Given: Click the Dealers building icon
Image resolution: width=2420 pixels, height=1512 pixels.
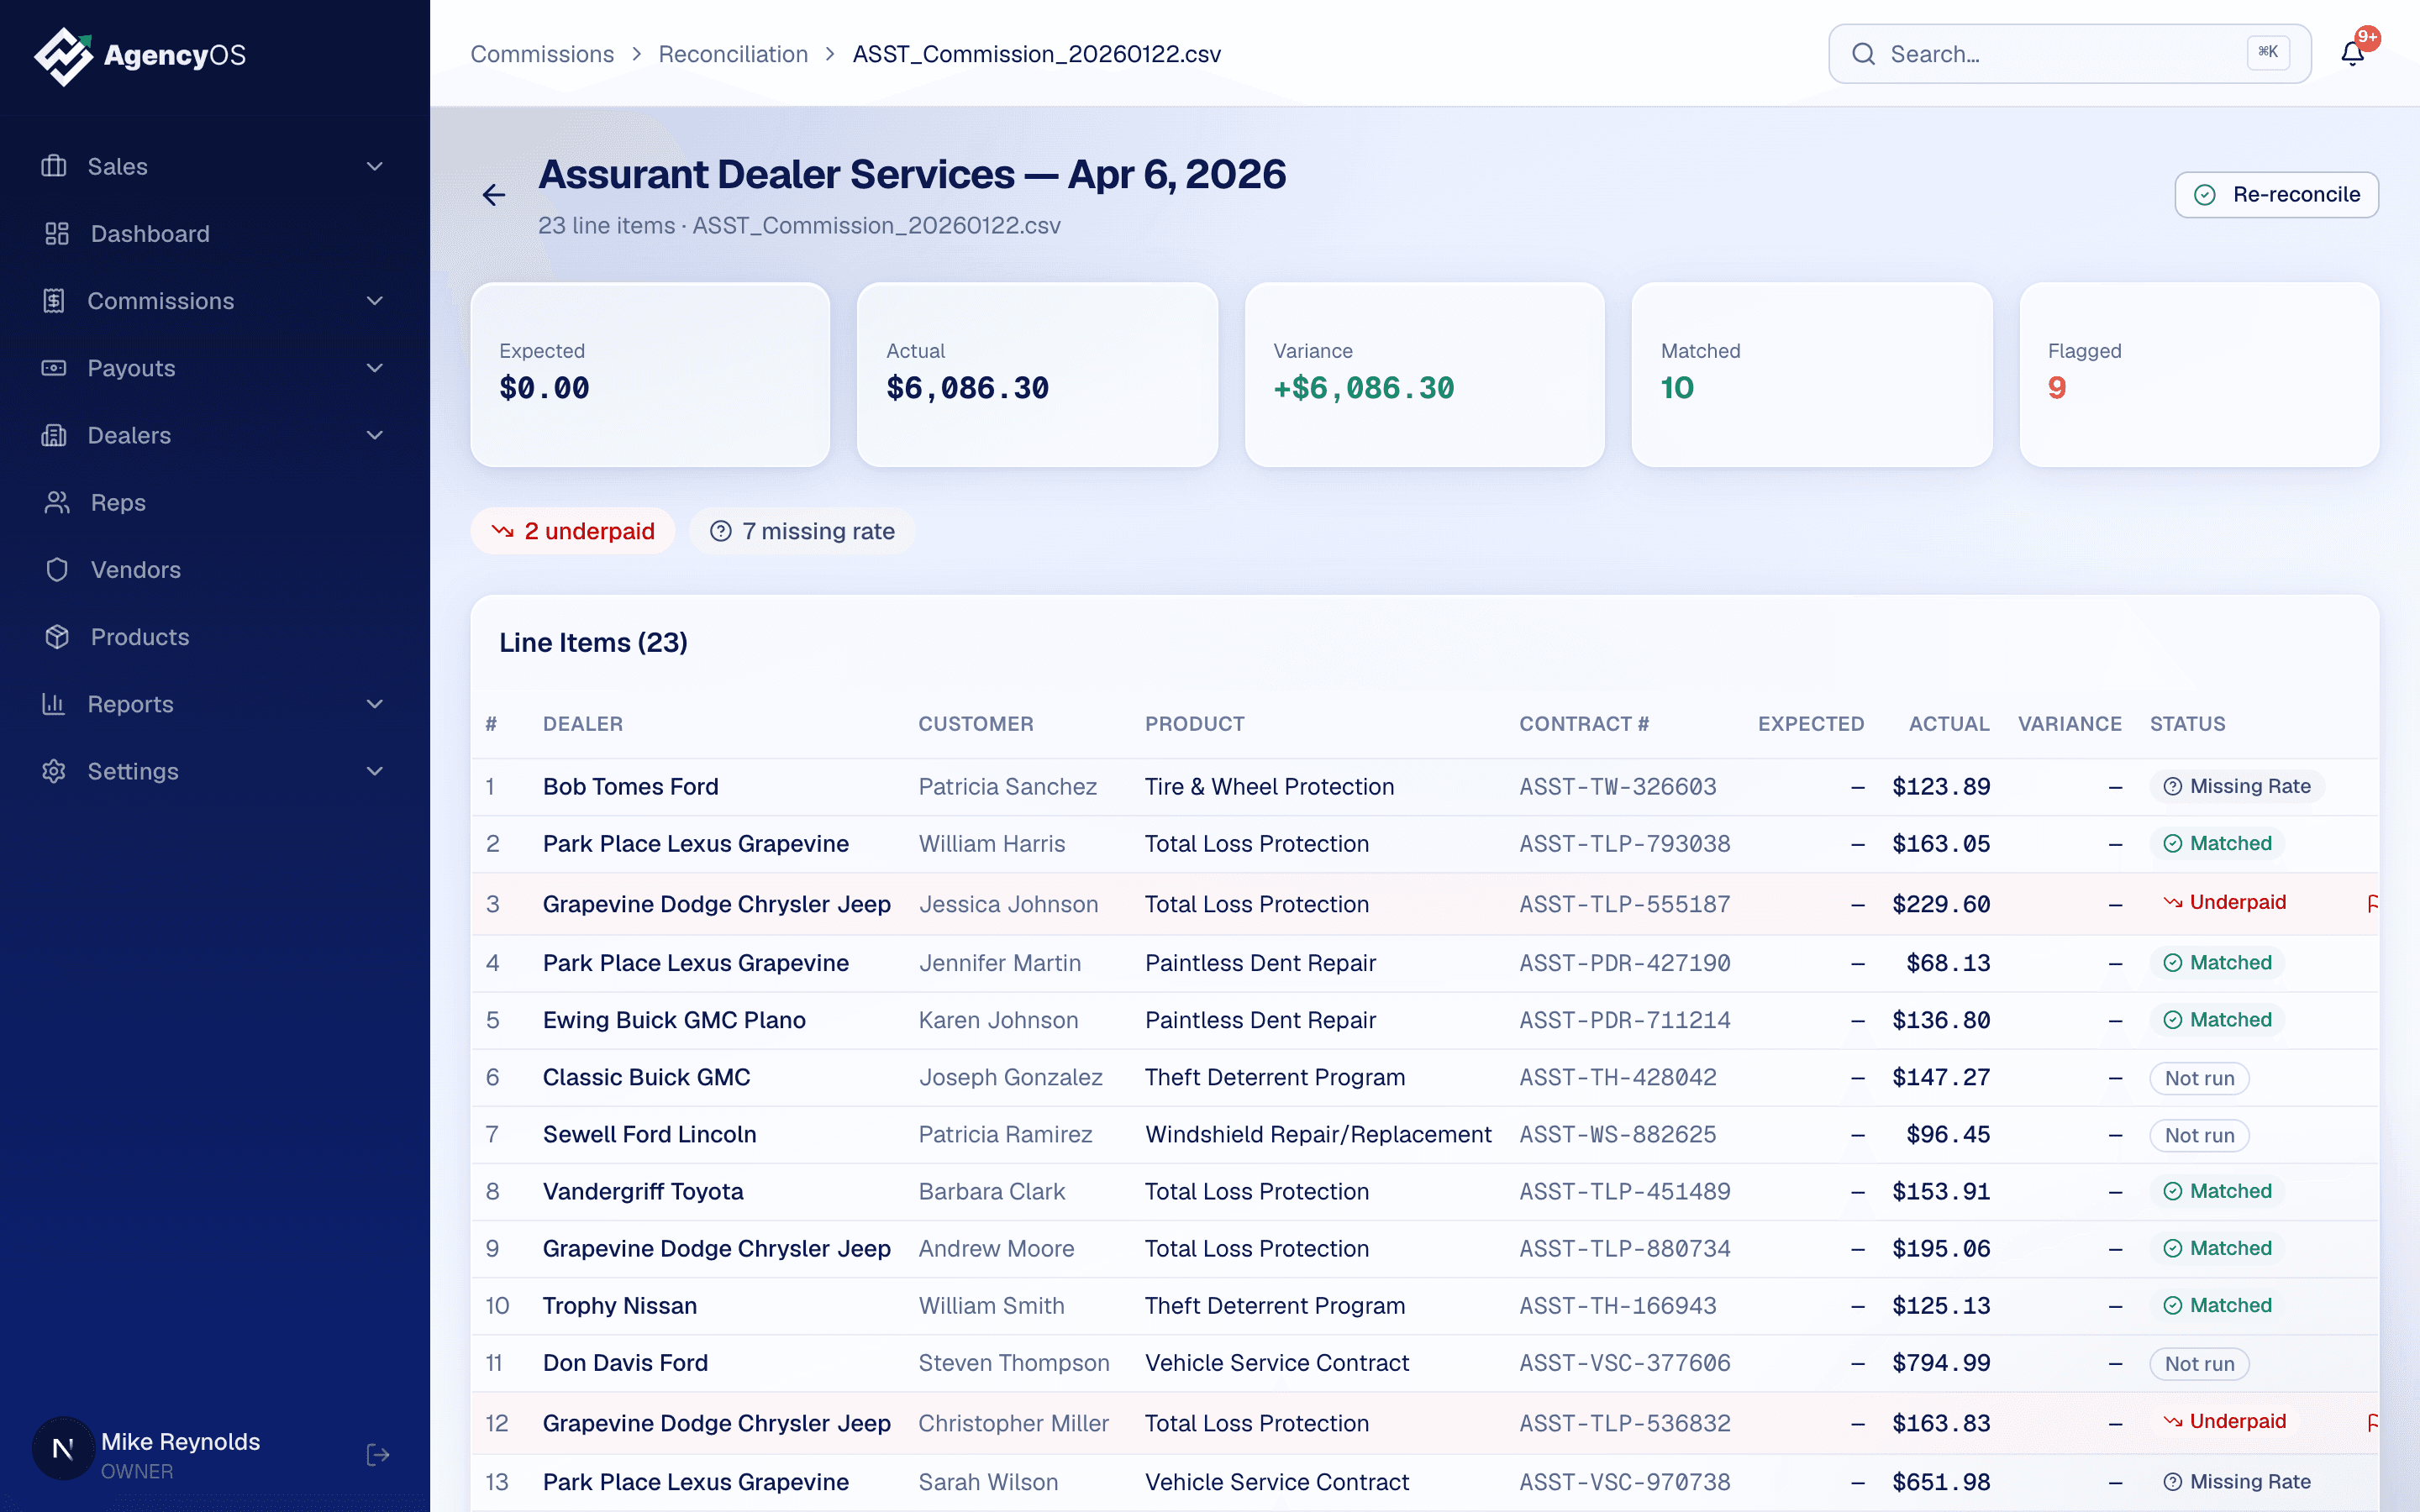Looking at the screenshot, I should click(x=54, y=435).
